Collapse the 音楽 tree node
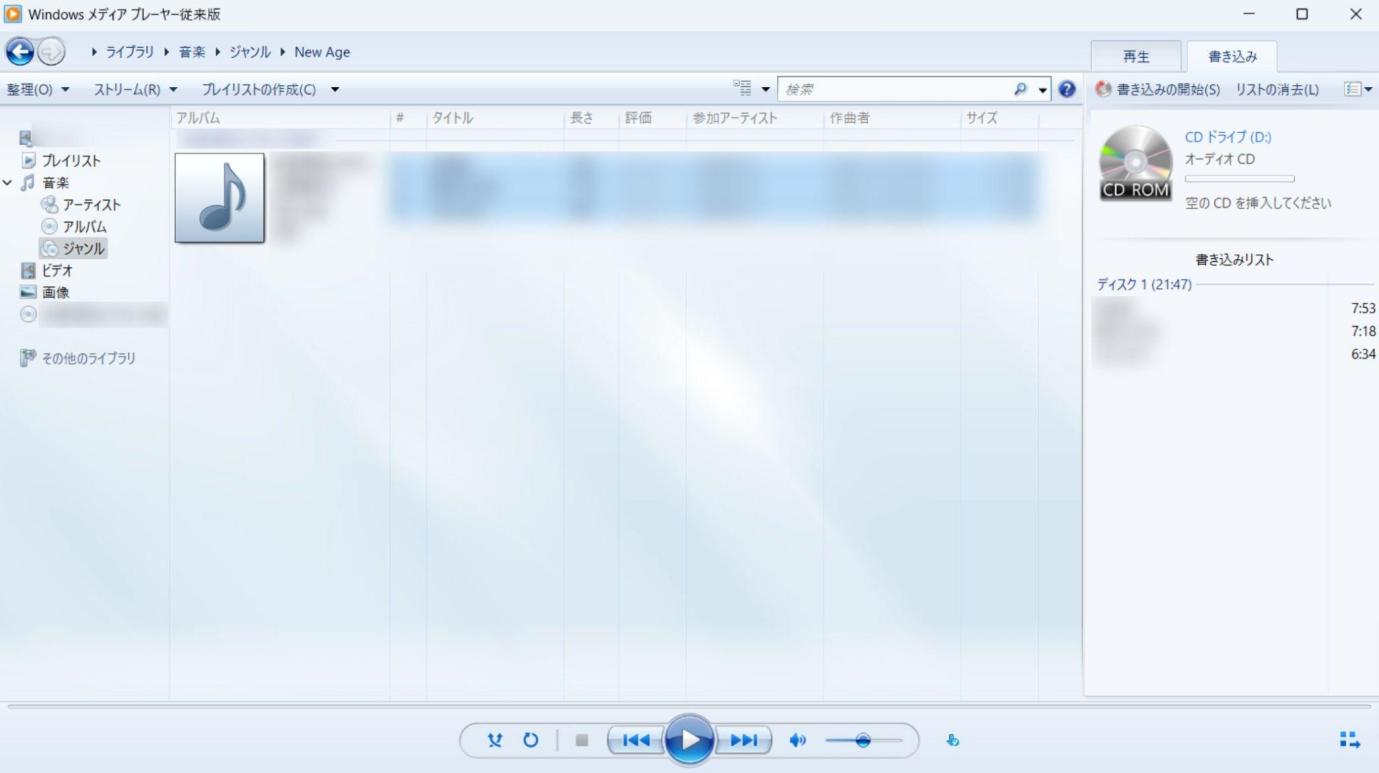Viewport: 1379px width, 773px height. coord(8,183)
